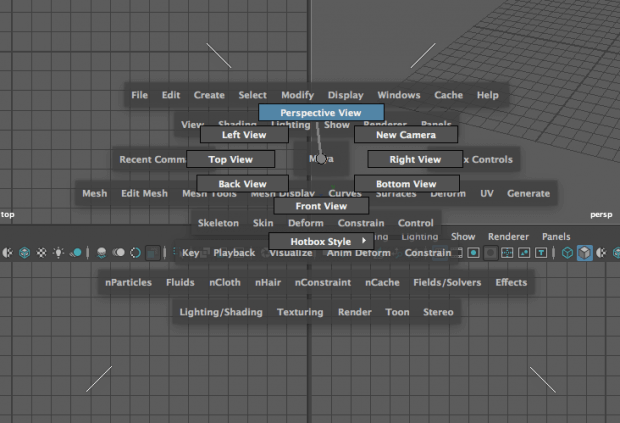
Task: Open the Select hotbox menu
Action: [x=253, y=95]
